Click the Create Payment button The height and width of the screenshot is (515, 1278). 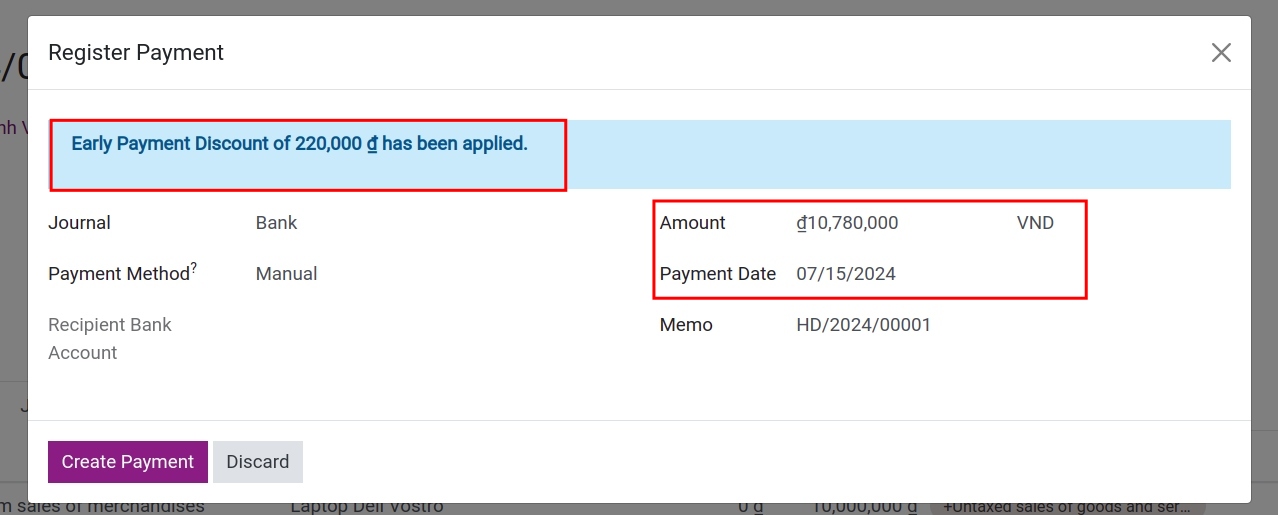pyautogui.click(x=128, y=462)
